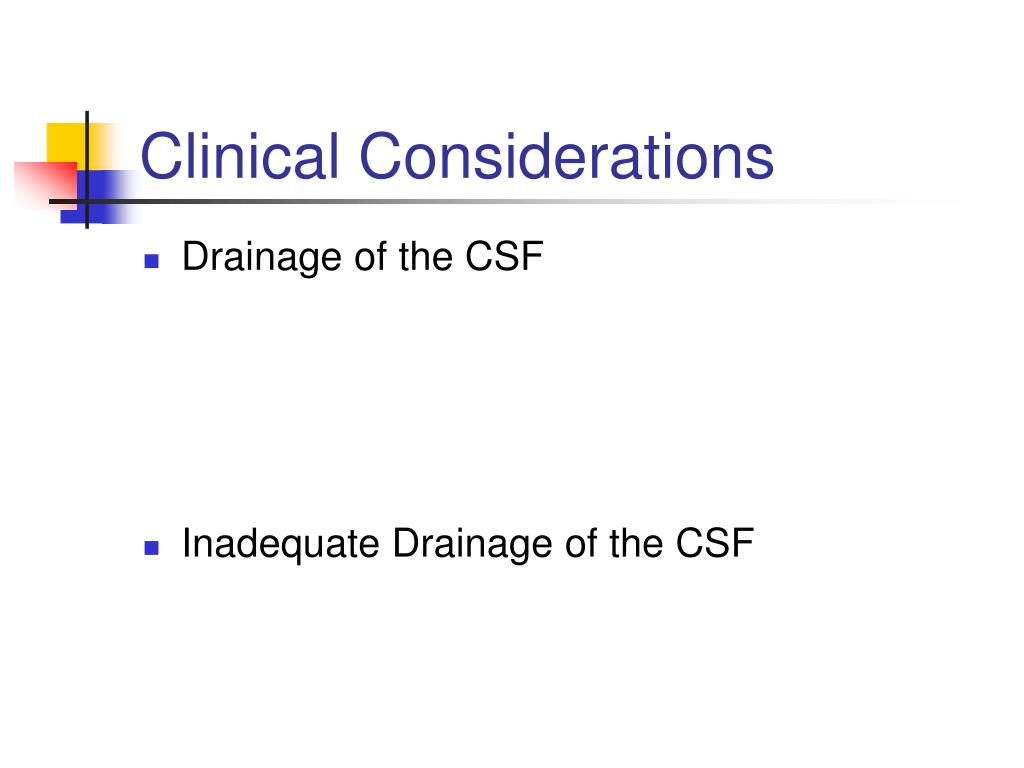
Task: Click the word "Drainage" in the second bullet
Action: (x=472, y=543)
